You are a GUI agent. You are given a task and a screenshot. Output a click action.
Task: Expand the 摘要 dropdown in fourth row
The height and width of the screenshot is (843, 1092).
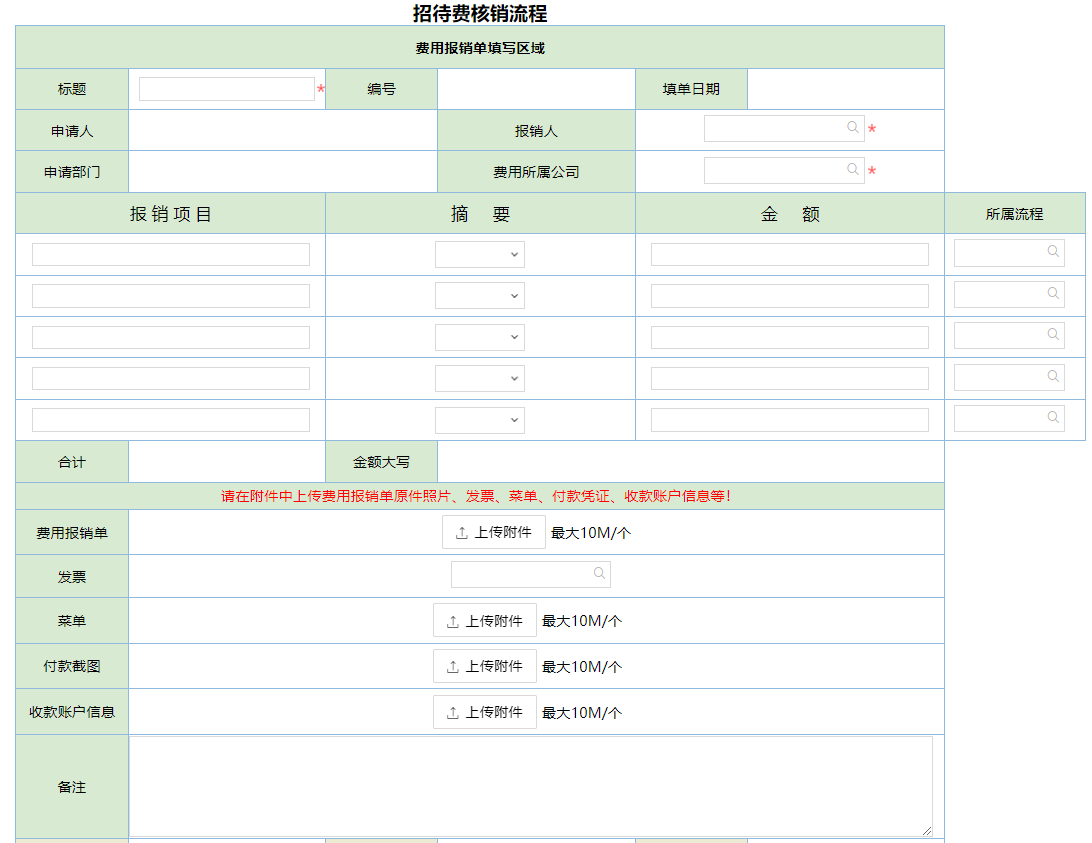pyautogui.click(x=480, y=378)
